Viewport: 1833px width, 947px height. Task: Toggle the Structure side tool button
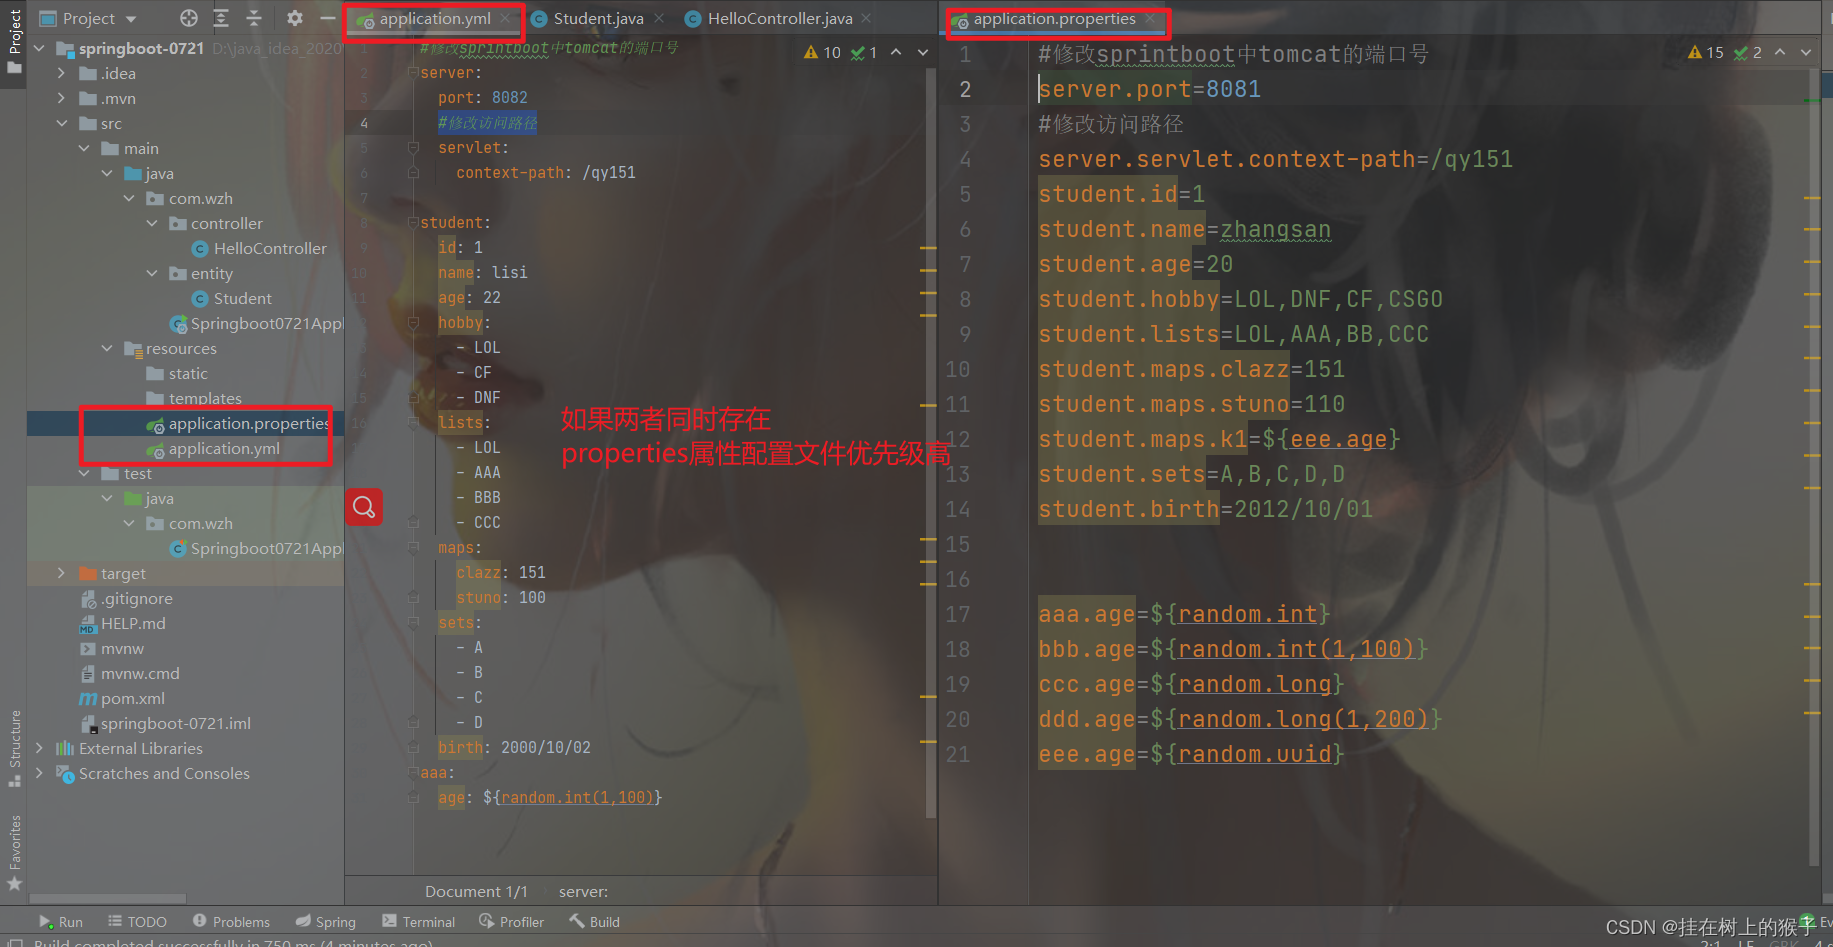14,748
